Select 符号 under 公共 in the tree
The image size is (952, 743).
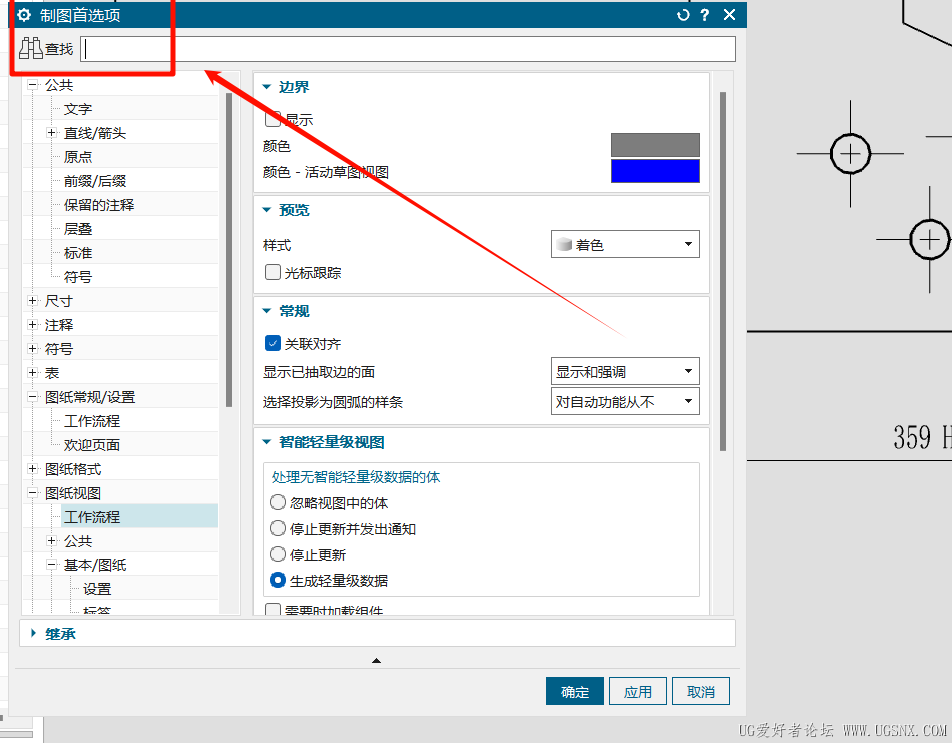pos(78,277)
